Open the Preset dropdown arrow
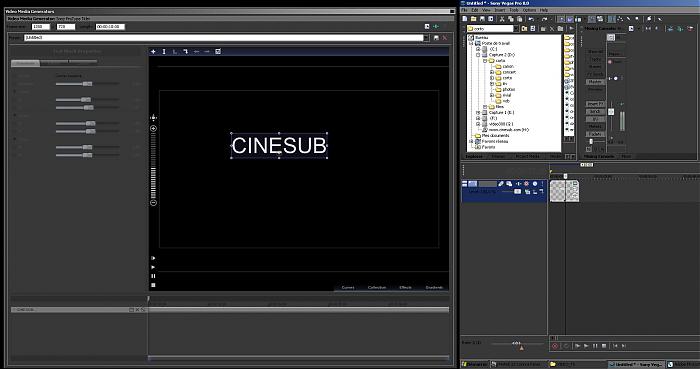700x369 pixels. (426, 38)
